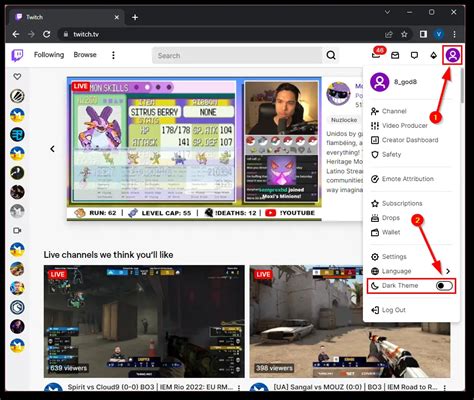Viewport: 474px width, 400px height.
Task: Open the first sidebar channel with striped logo
Action: tap(17, 96)
